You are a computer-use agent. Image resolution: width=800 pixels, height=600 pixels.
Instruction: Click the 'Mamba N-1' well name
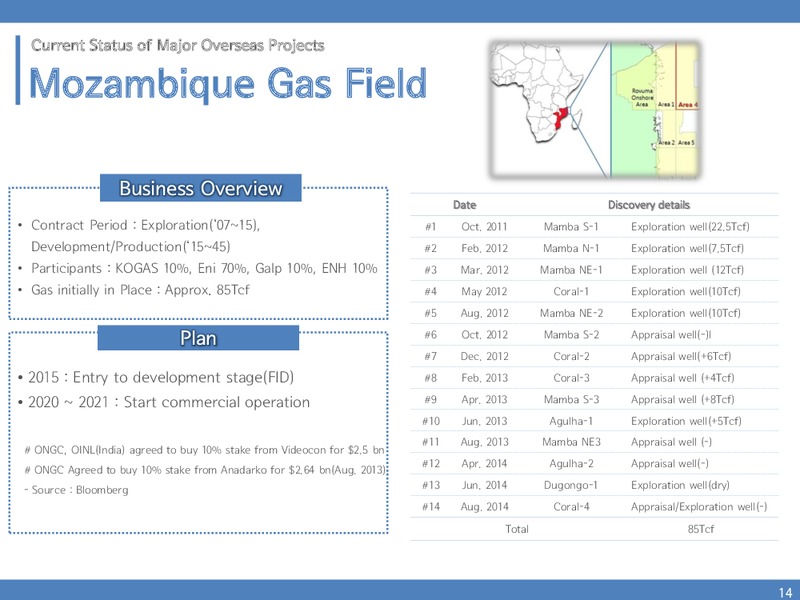pos(571,248)
